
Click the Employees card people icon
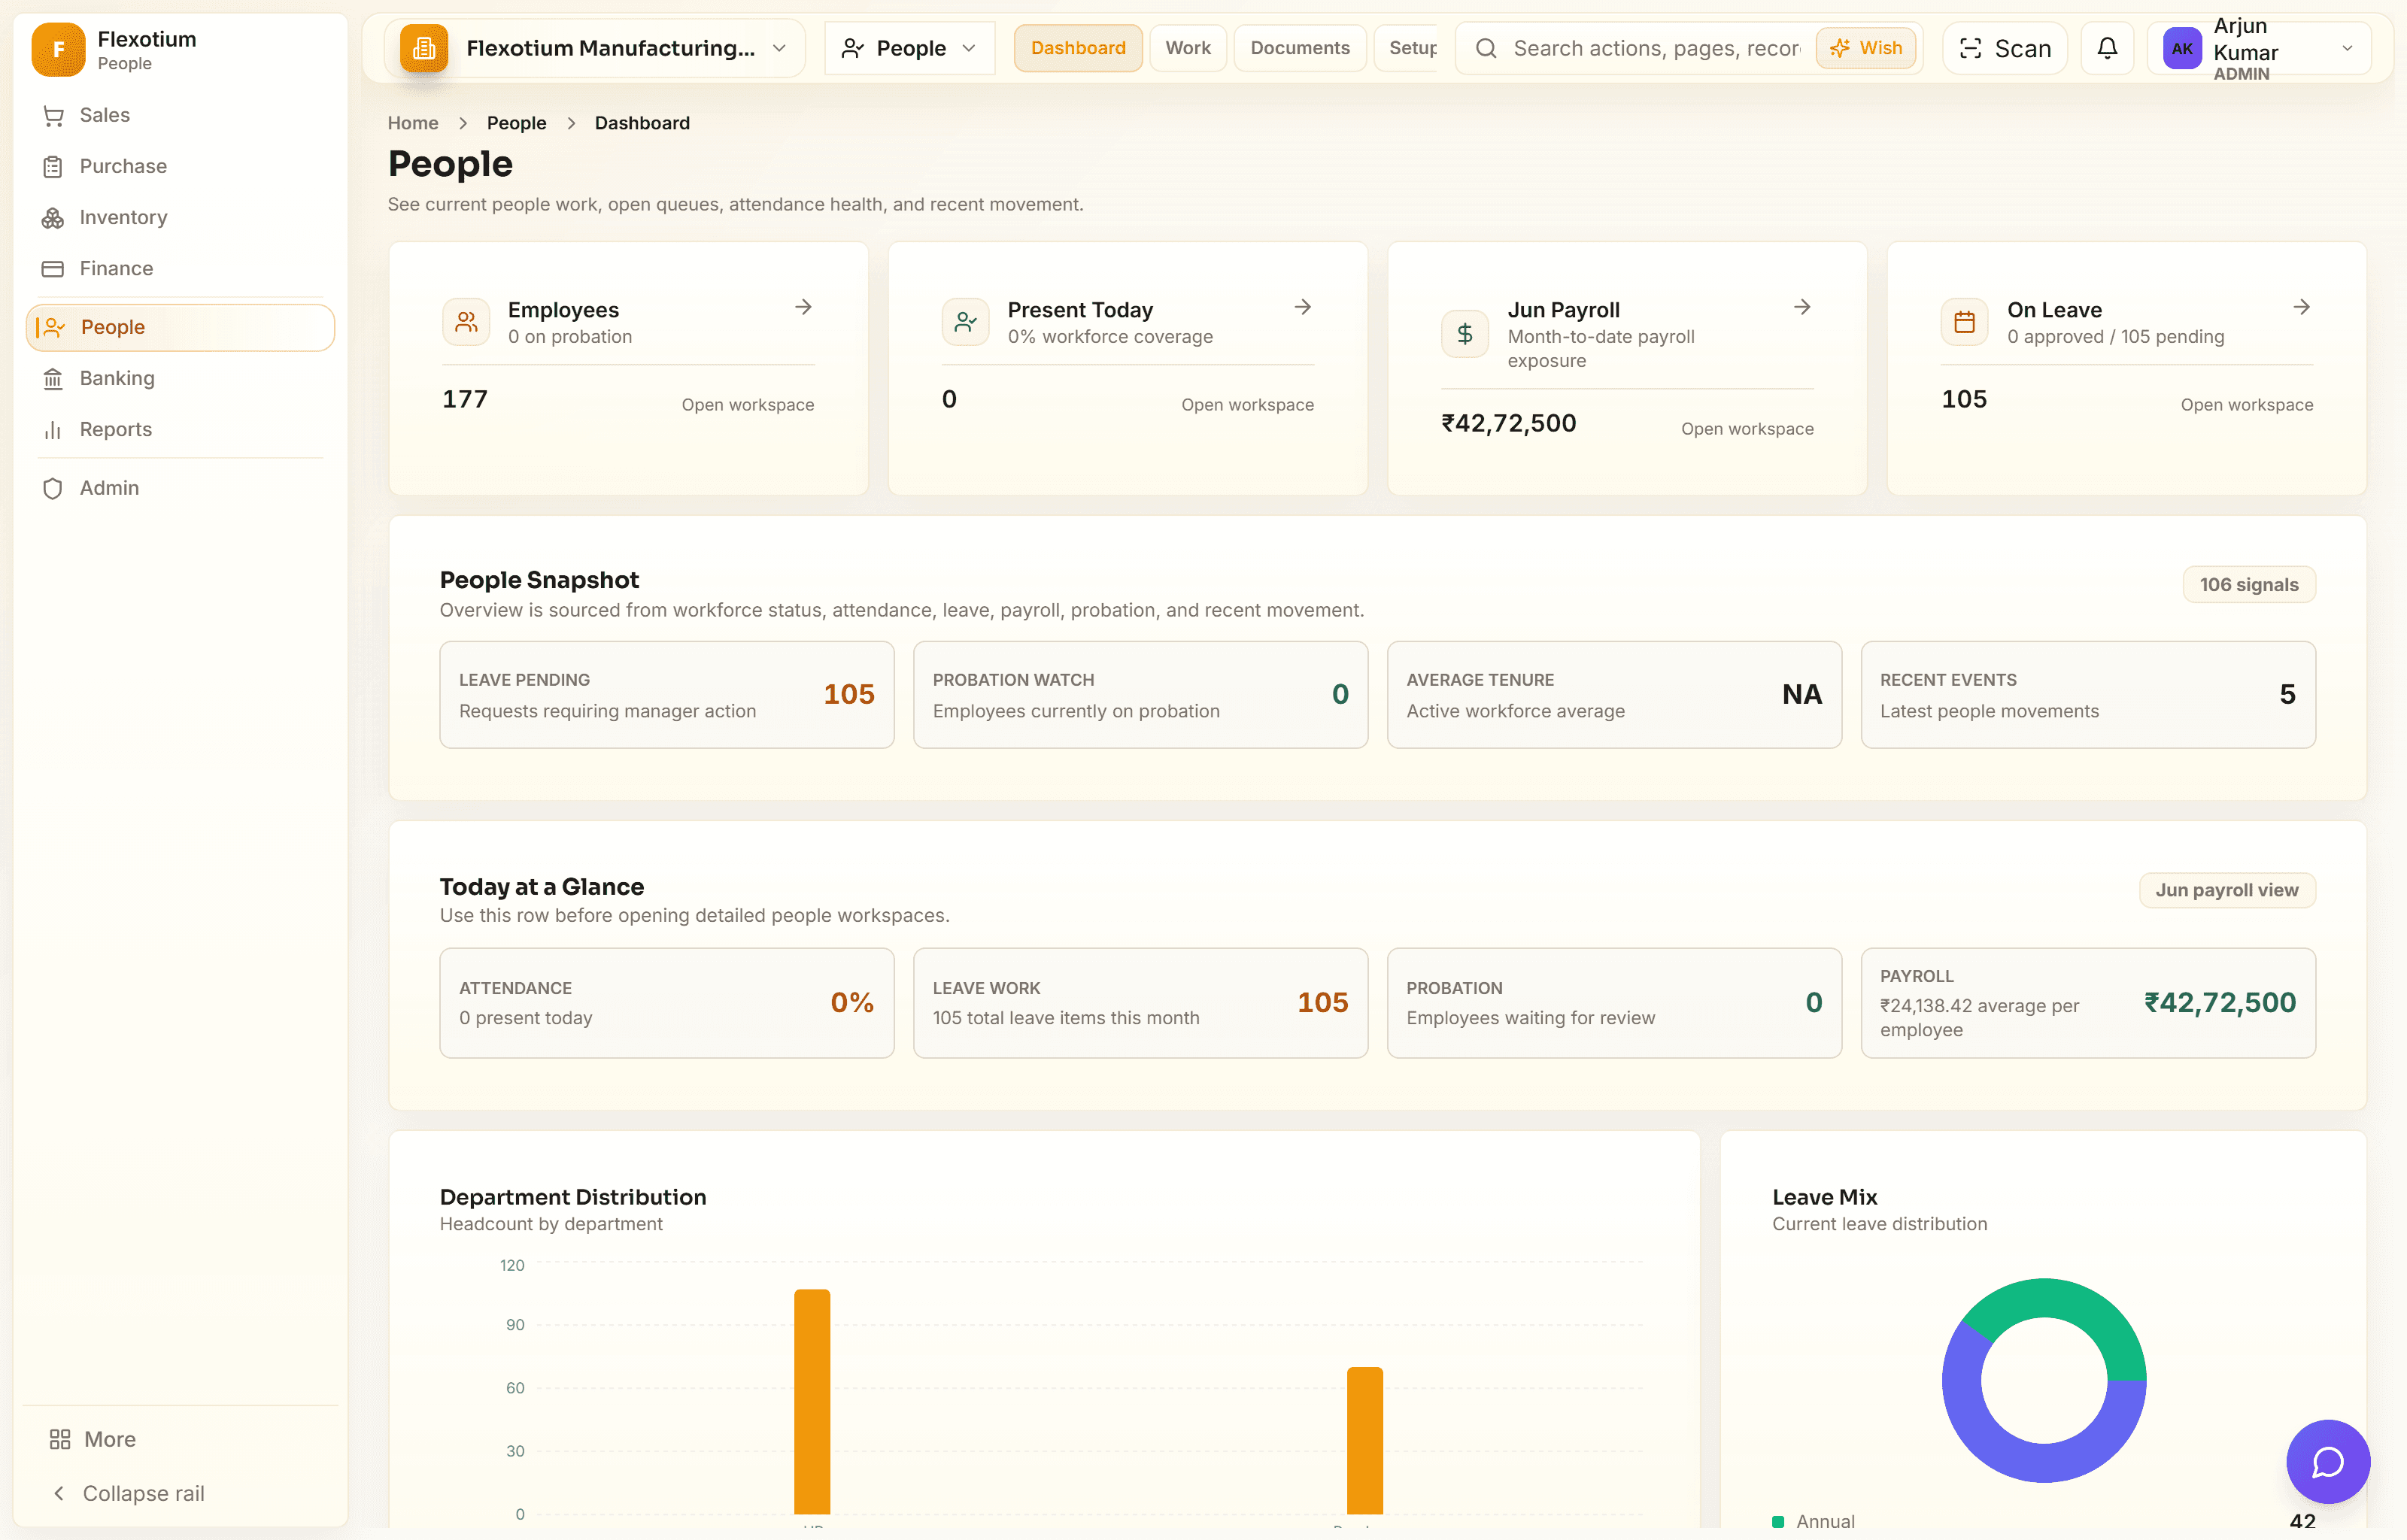pos(466,322)
